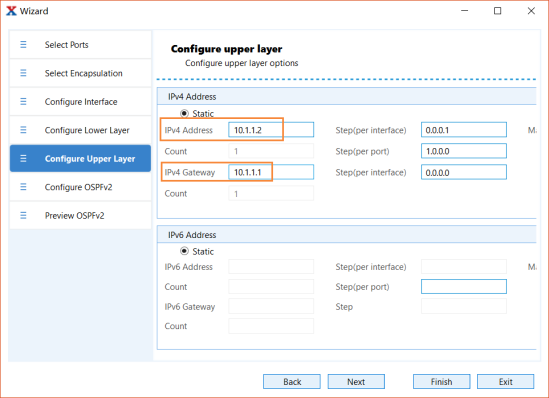Image resolution: width=549 pixels, height=398 pixels.
Task: Click the list icon beside Preview OSPFv2
Action: point(23,215)
